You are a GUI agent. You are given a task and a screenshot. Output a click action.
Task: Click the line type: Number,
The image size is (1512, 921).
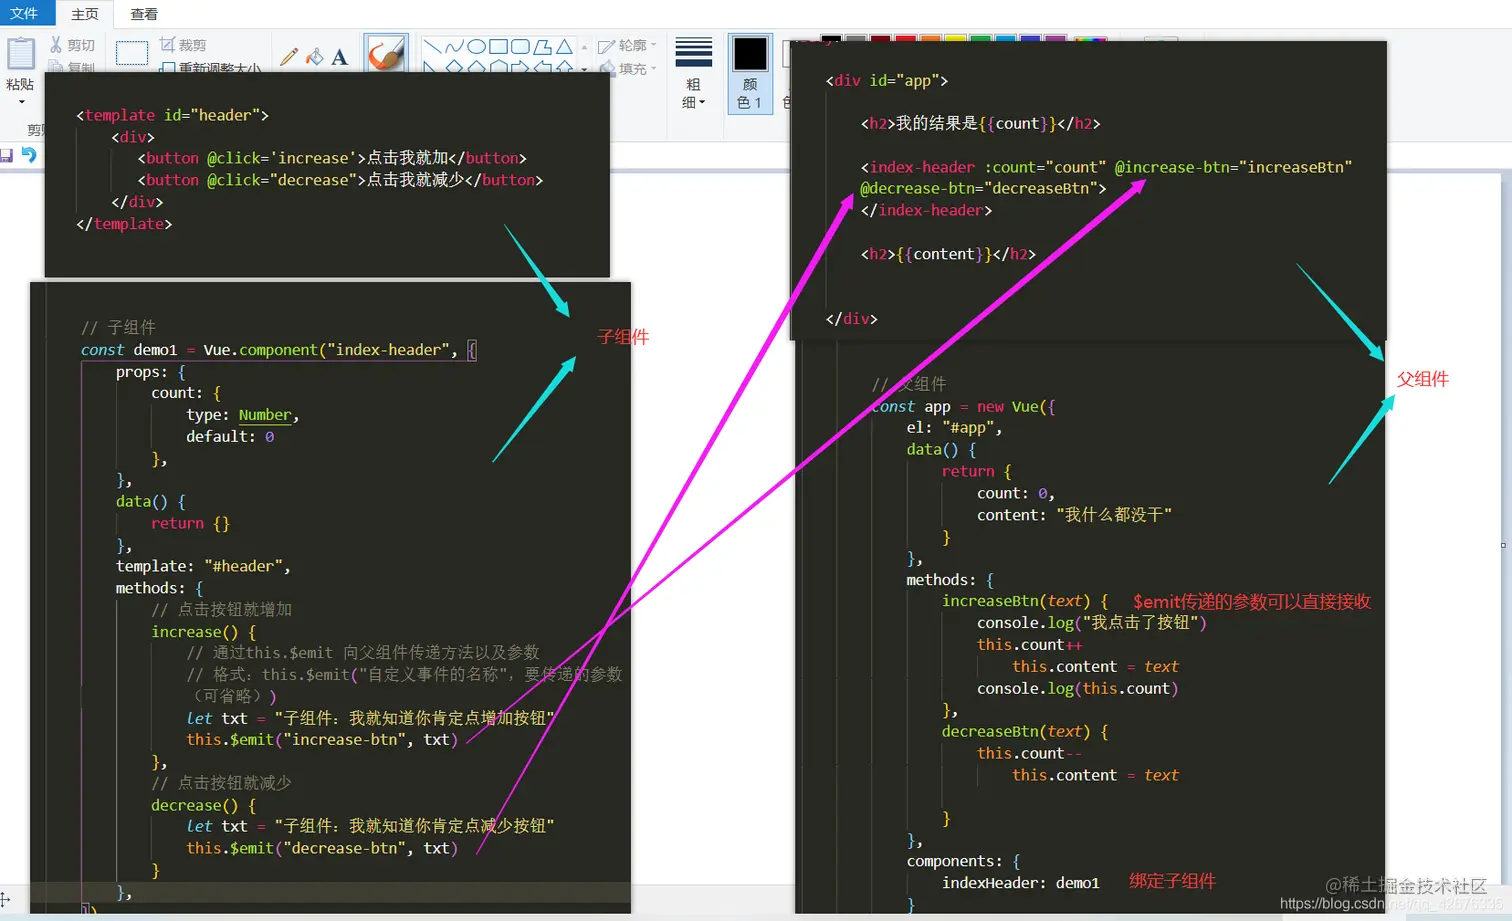(242, 415)
